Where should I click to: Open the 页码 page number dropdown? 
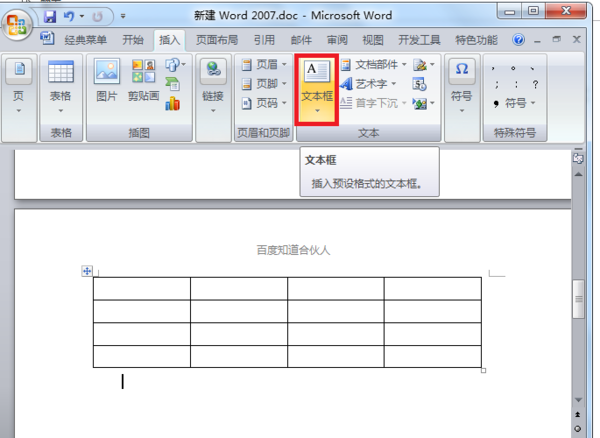[x=264, y=103]
